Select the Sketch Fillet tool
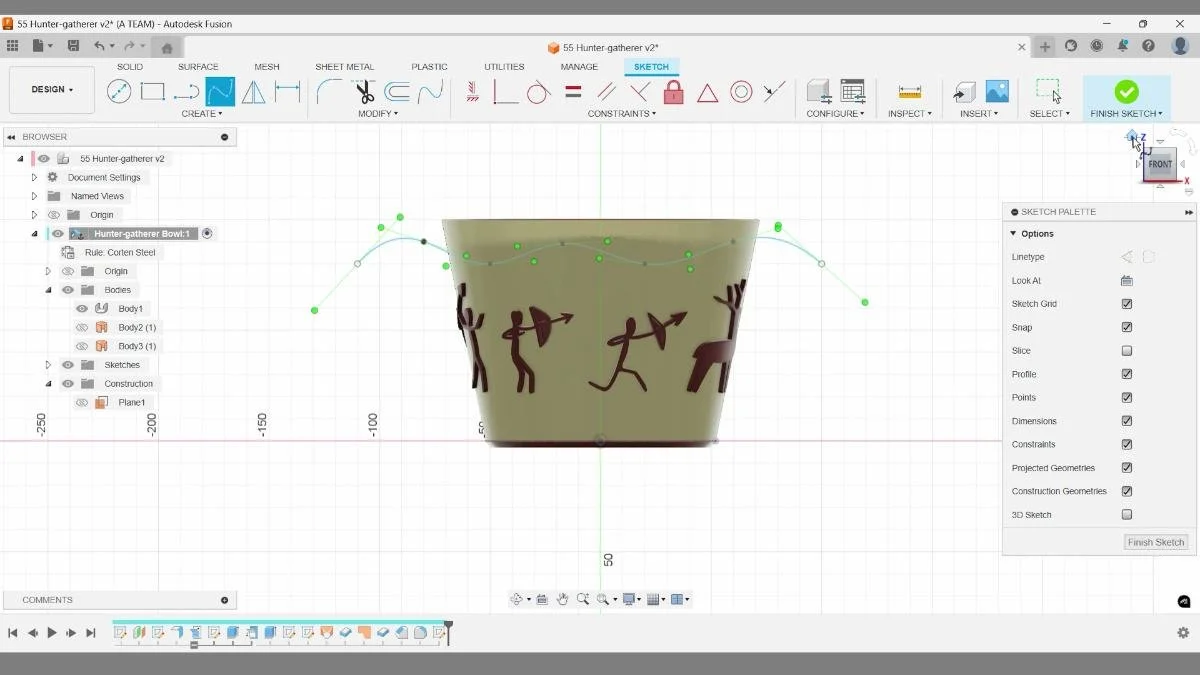This screenshot has height=675, width=1200. click(x=330, y=91)
